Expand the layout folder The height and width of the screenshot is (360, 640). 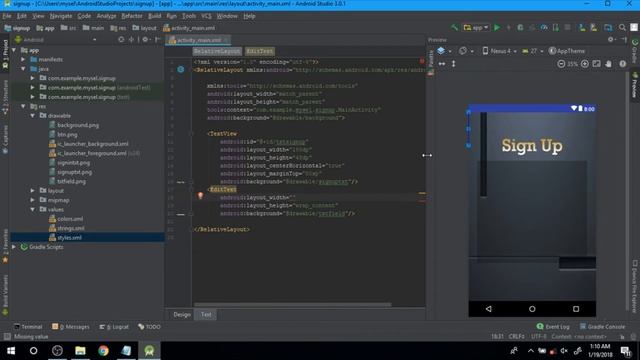33,191
